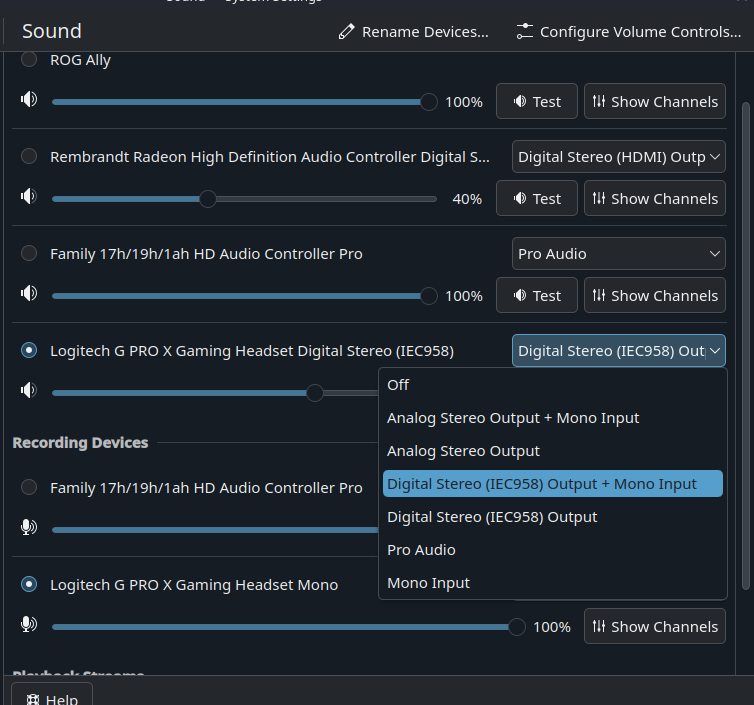Pick the Analog Stereo Output profile

[x=553, y=451]
